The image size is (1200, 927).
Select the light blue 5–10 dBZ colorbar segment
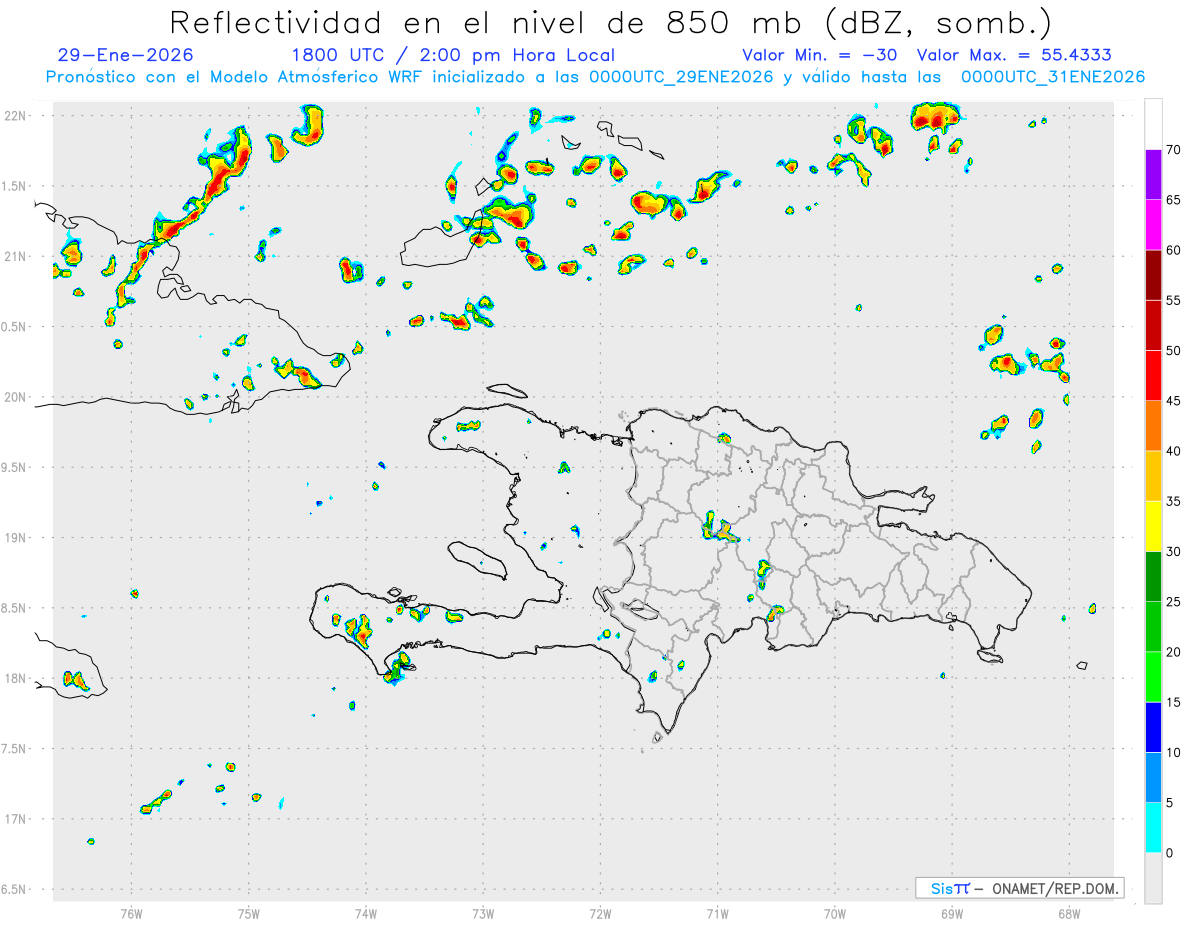point(1153,777)
